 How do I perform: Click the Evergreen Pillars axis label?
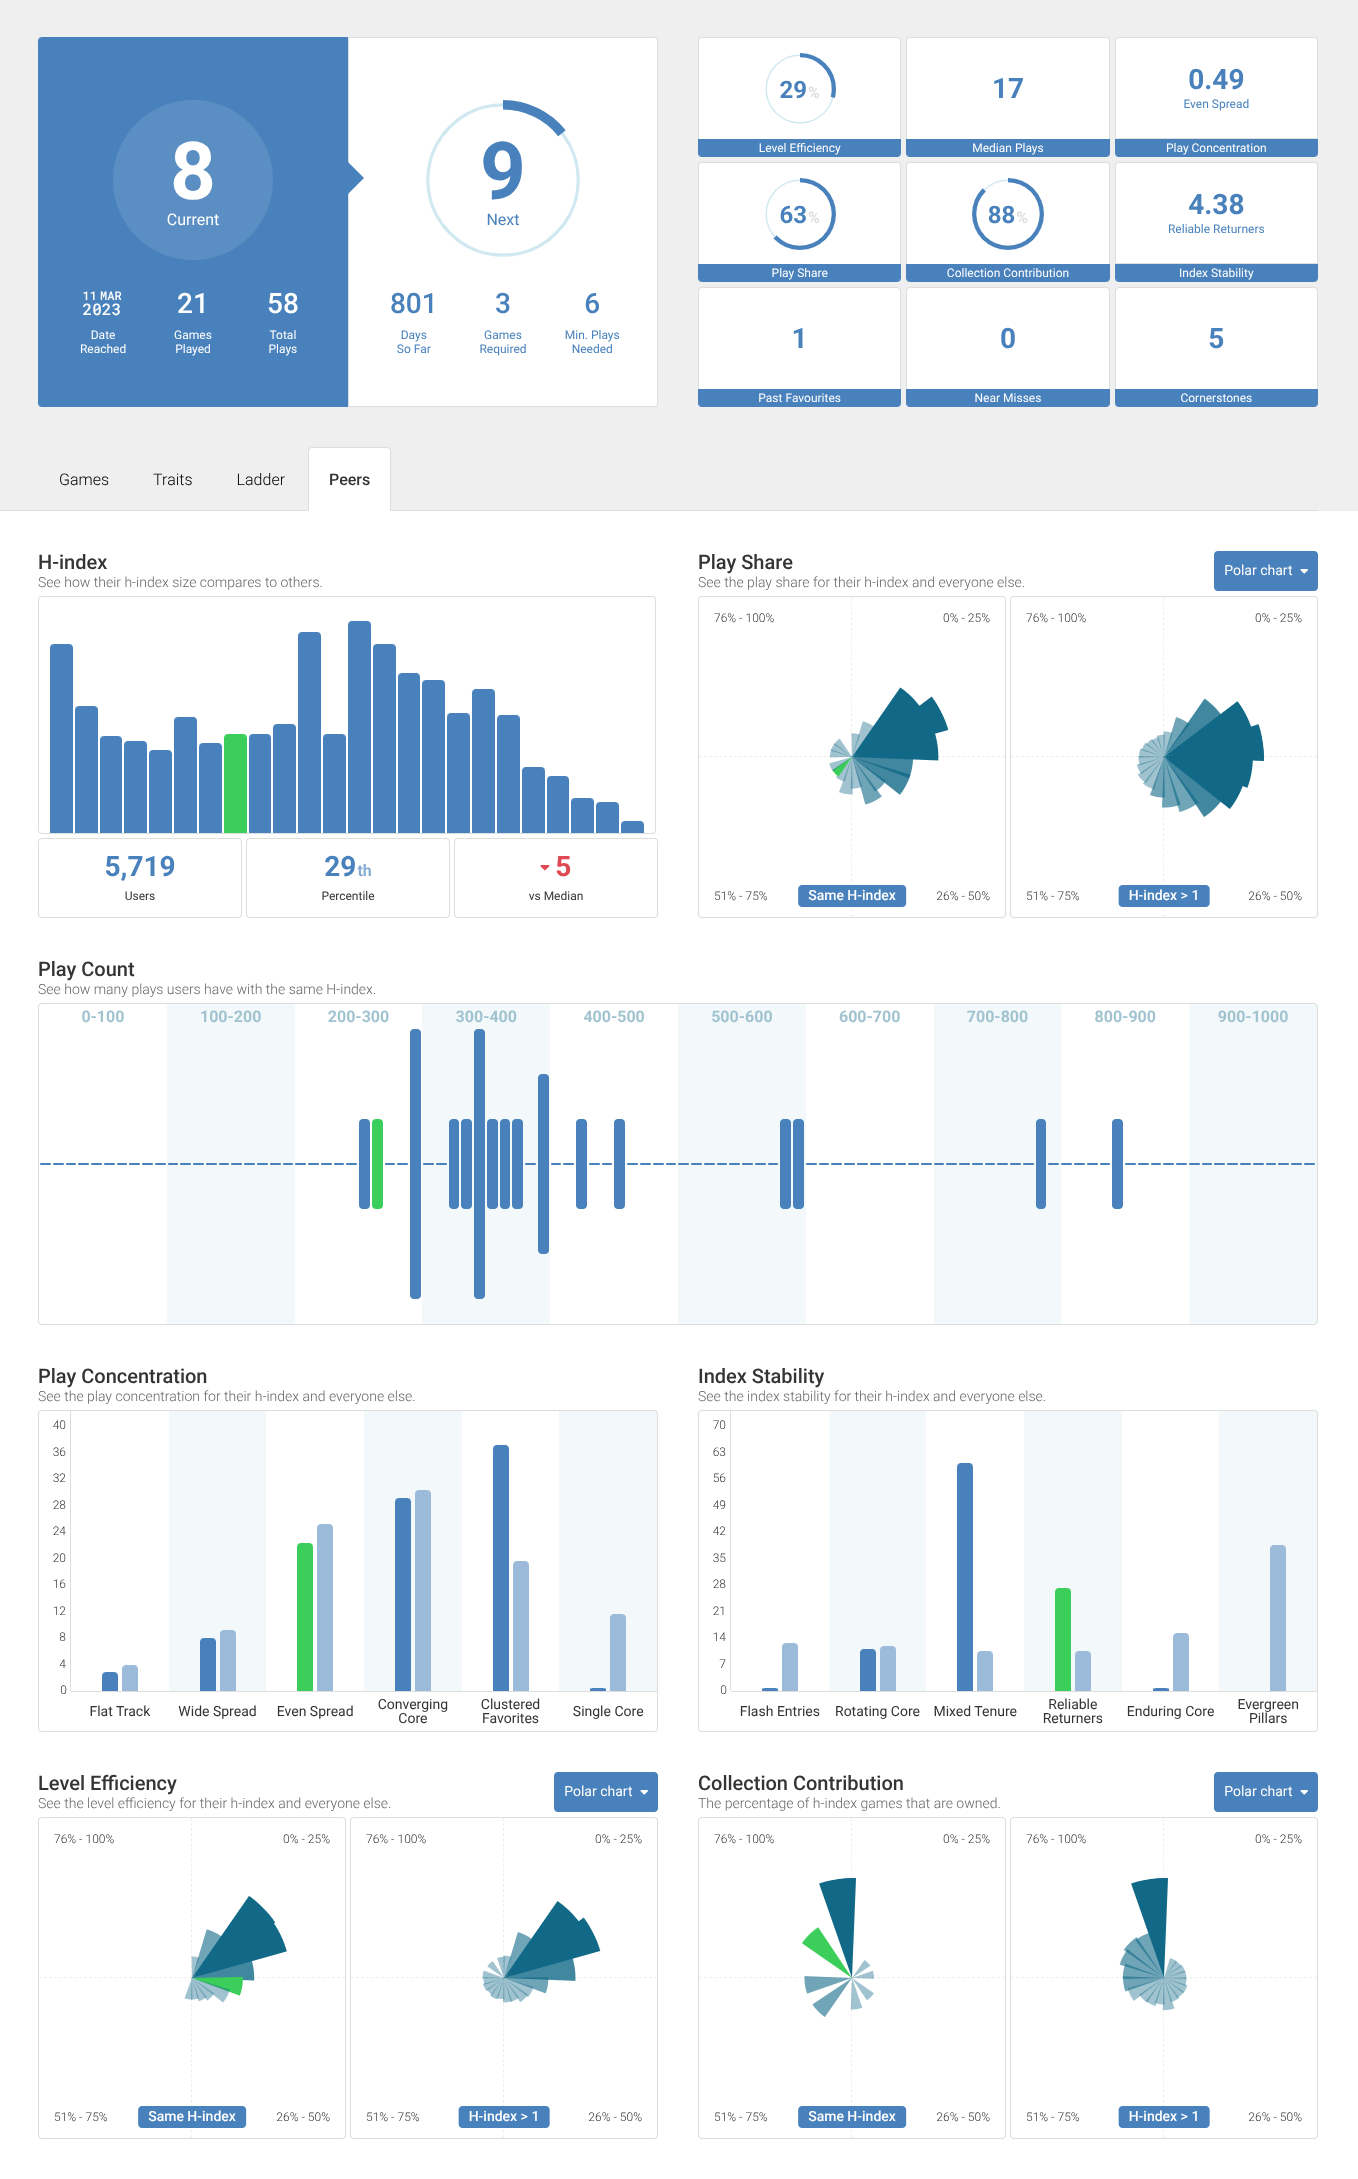coord(1268,1712)
